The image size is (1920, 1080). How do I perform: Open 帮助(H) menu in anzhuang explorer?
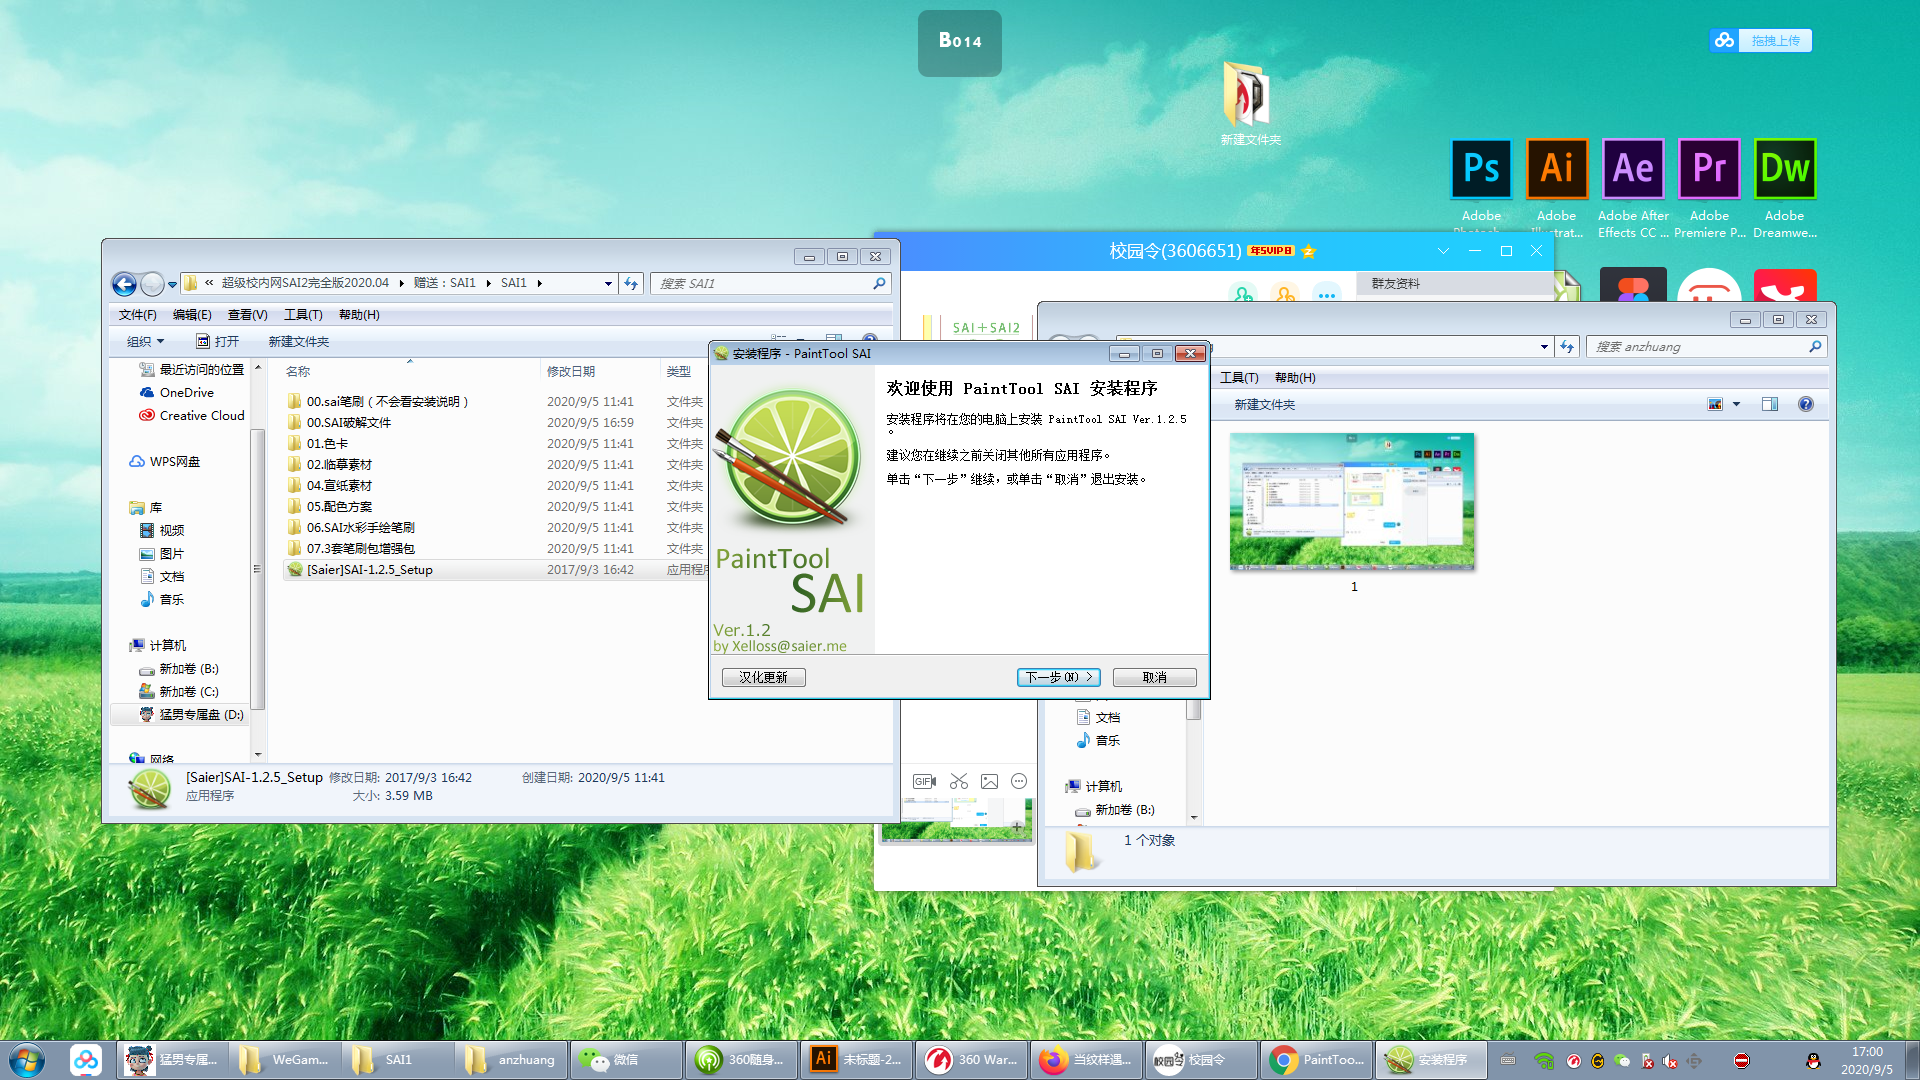click(1295, 378)
